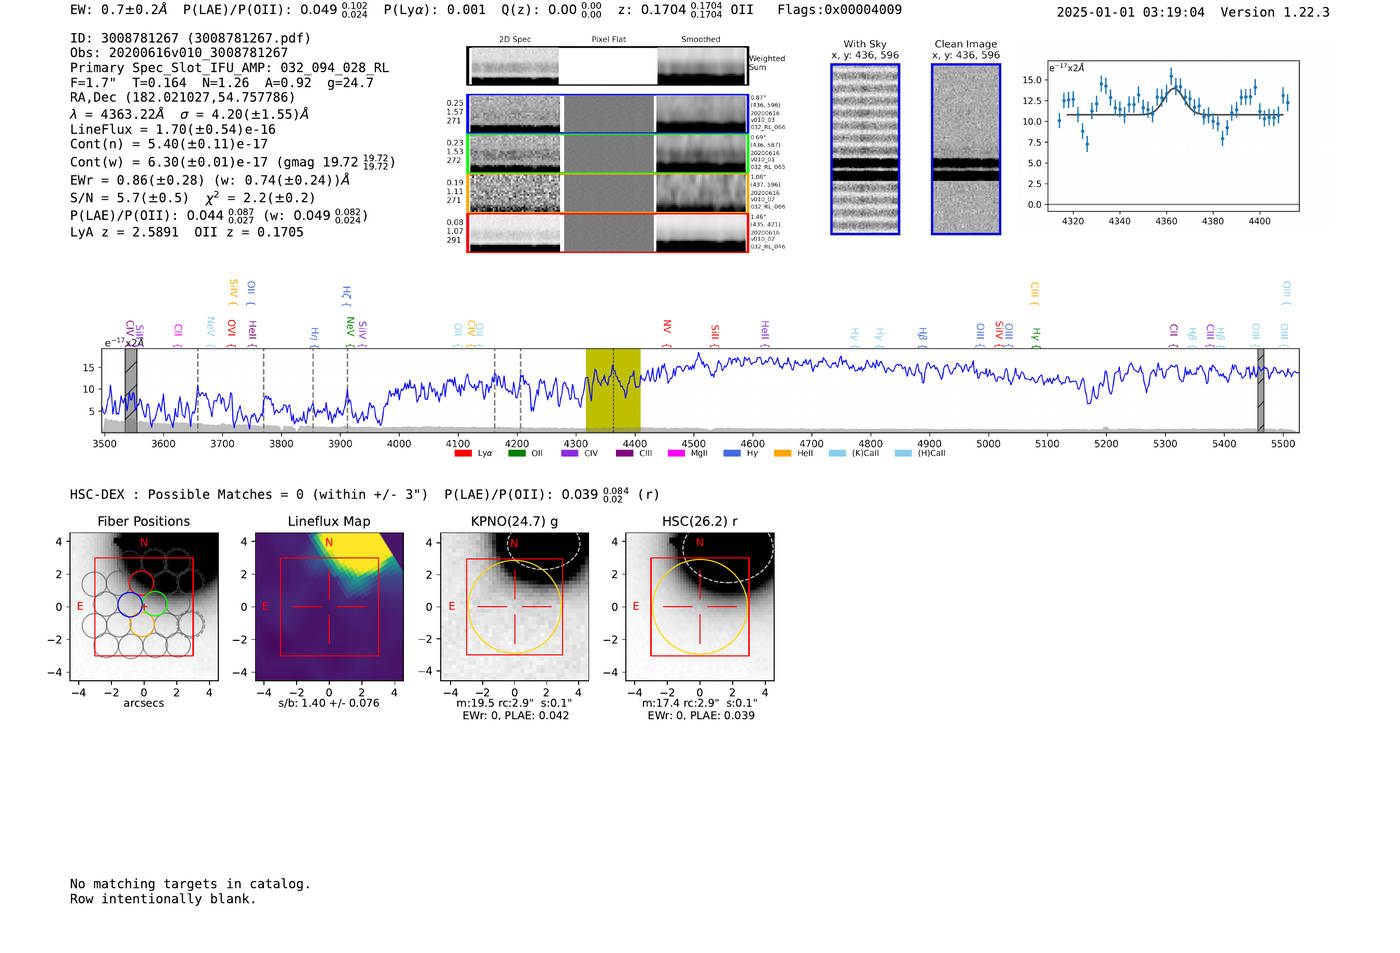The width and height of the screenshot is (1400, 953).
Task: Click the red fiber circle in Fiber Positions
Action: click(142, 583)
